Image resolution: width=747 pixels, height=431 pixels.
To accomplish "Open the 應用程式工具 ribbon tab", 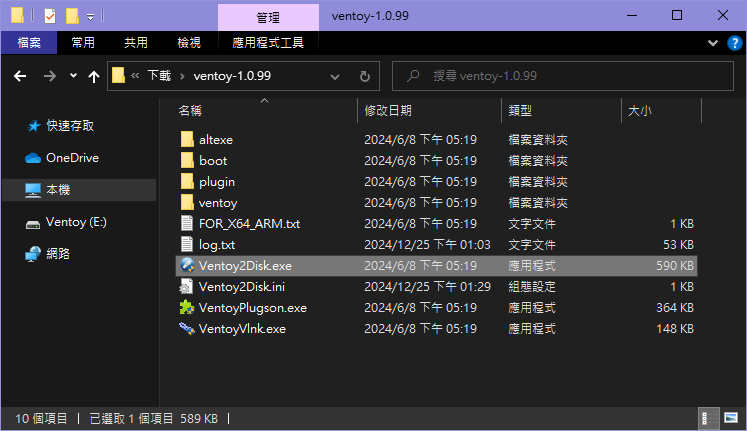I will pos(268,43).
